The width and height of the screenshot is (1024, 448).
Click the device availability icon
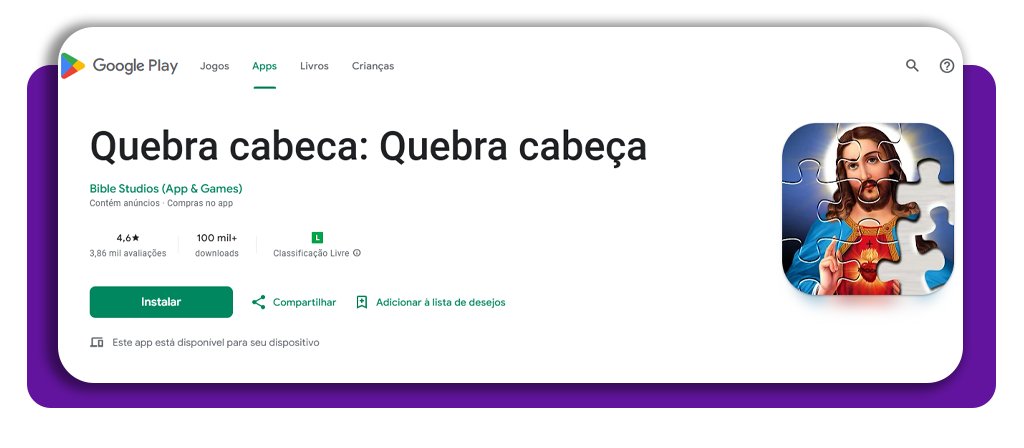point(97,342)
